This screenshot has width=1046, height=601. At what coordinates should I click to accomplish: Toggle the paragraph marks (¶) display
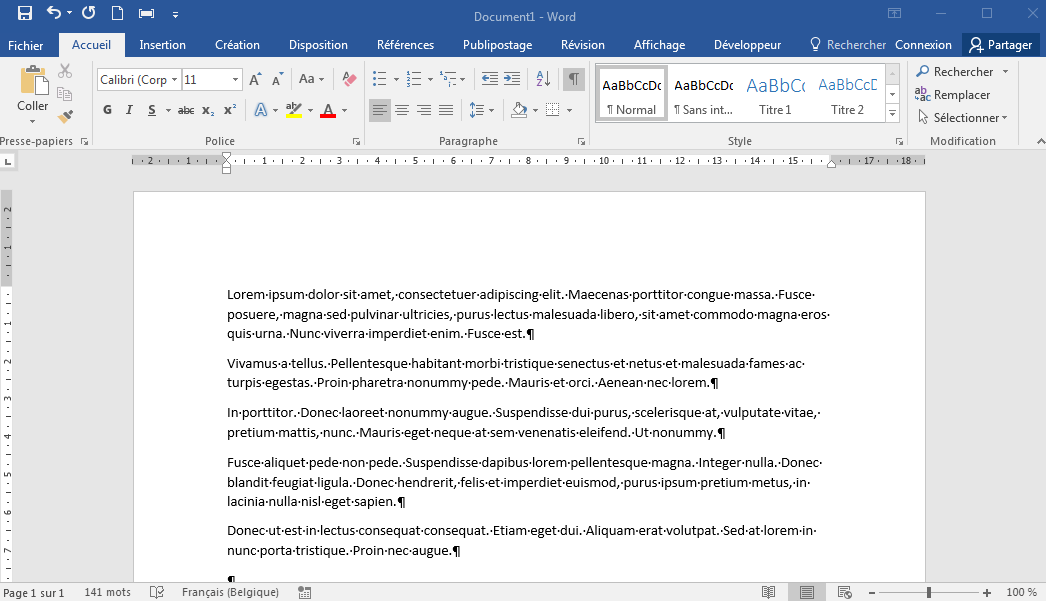tap(573, 79)
